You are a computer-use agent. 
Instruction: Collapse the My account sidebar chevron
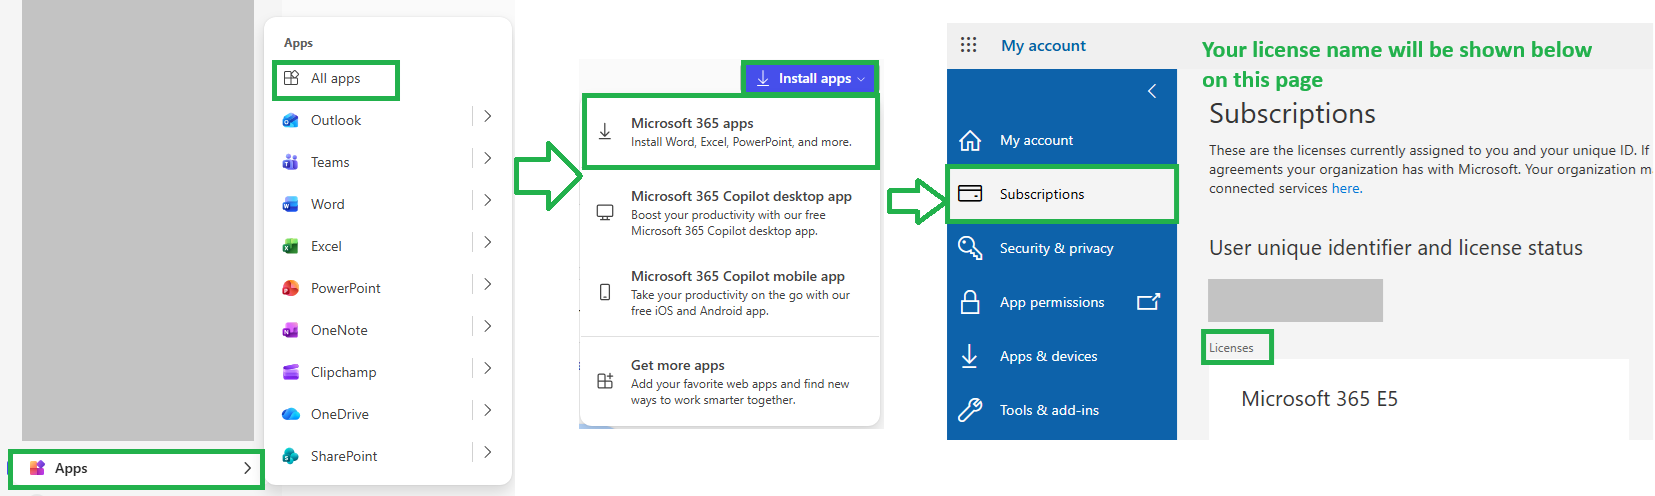coord(1152,91)
